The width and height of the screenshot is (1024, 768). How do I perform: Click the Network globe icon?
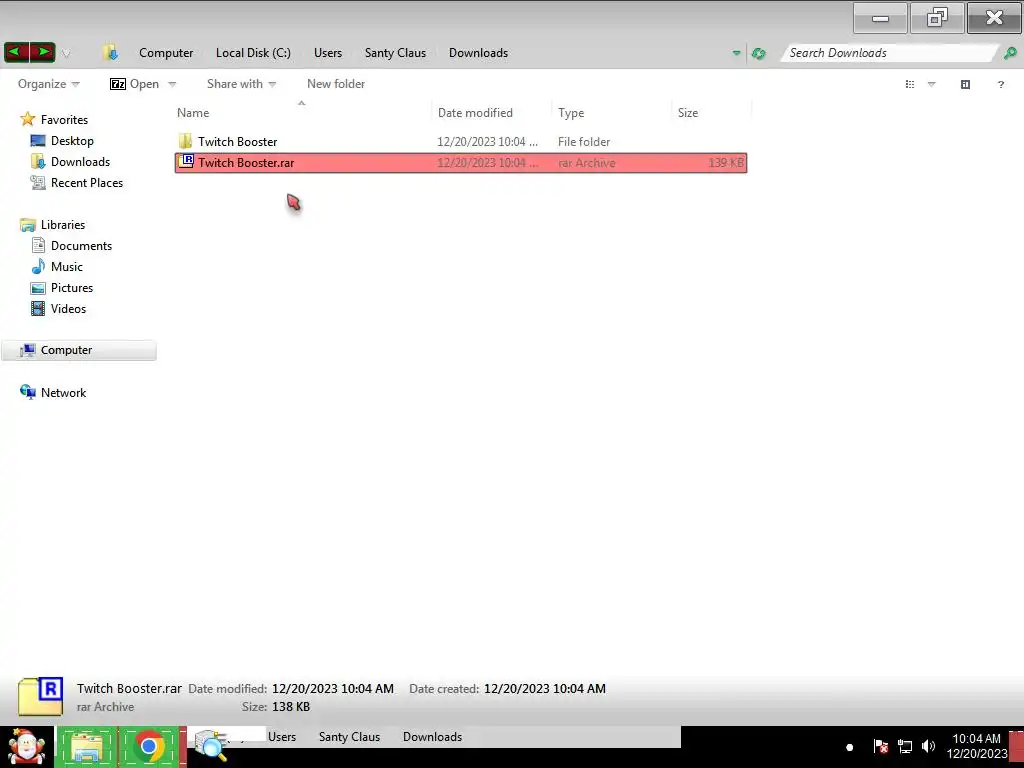pyautogui.click(x=27, y=392)
